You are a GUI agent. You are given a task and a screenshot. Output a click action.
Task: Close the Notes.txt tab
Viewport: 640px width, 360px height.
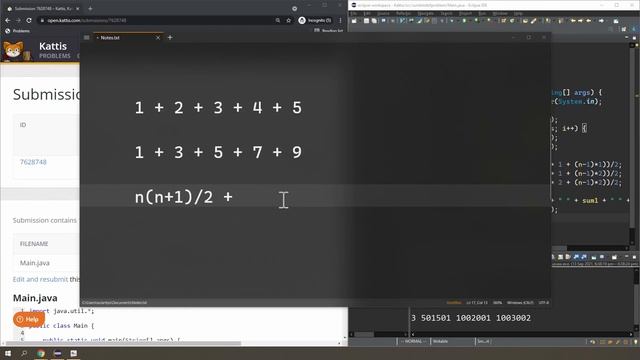[158, 38]
